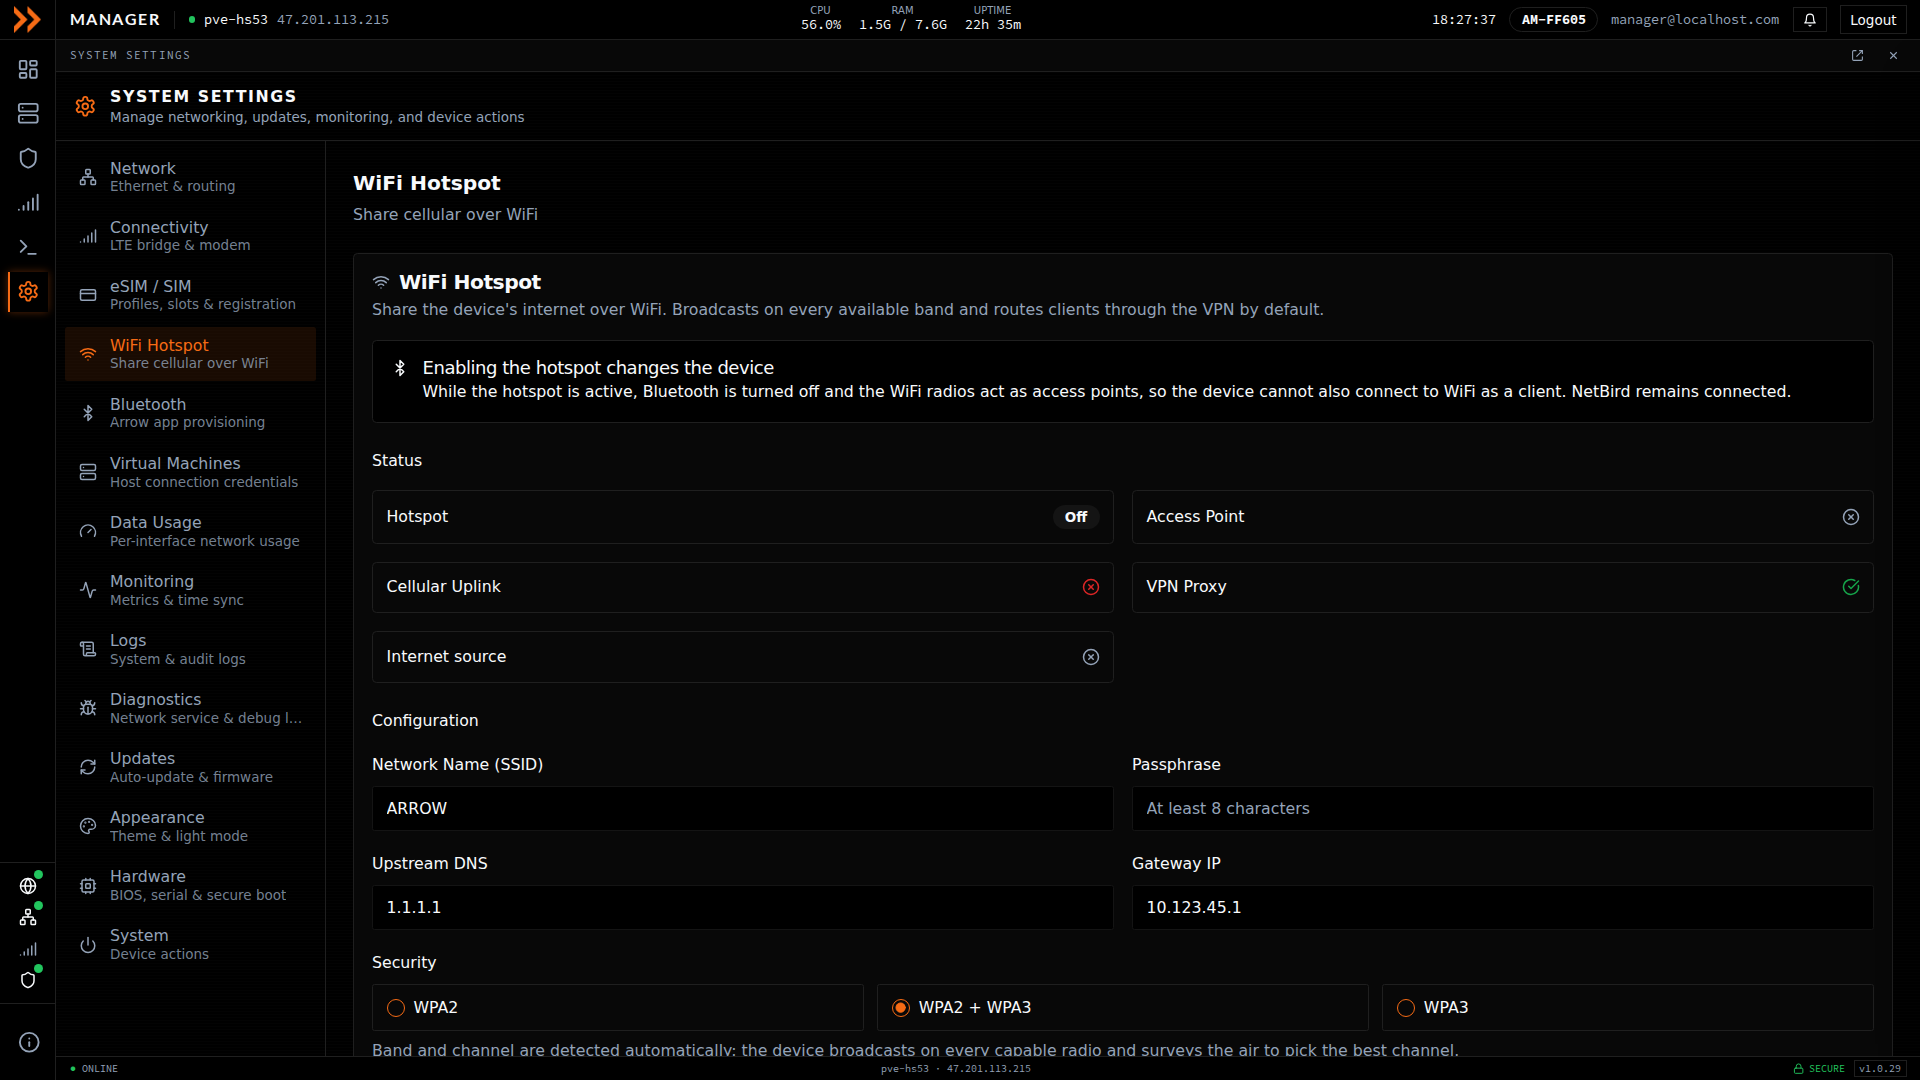The width and height of the screenshot is (1920, 1080).
Task: Open Virtual Machines settings section
Action: tap(190, 472)
